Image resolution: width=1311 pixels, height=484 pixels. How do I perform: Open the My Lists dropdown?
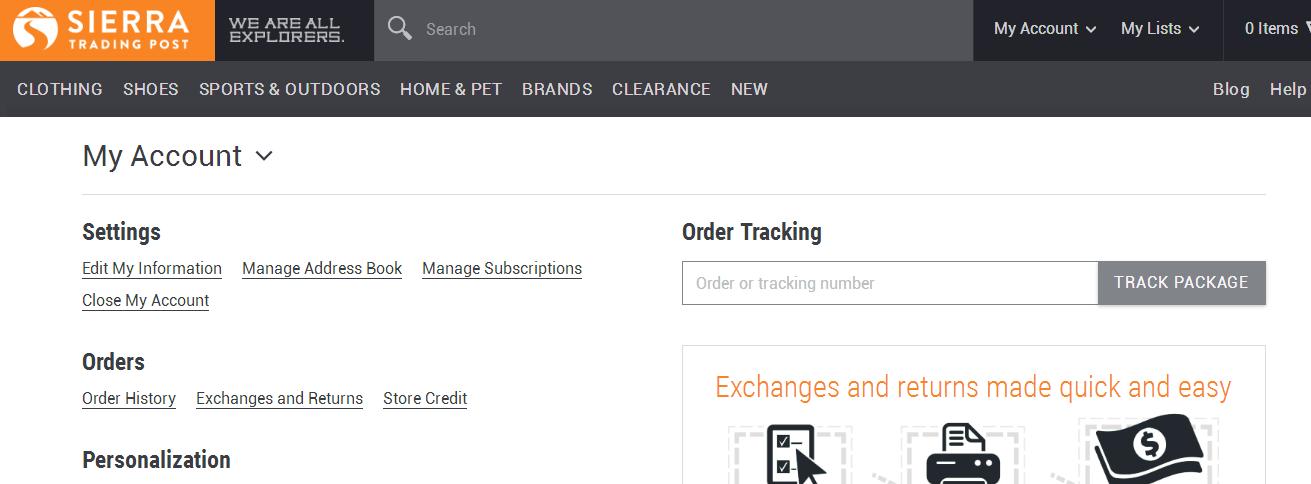pyautogui.click(x=1160, y=29)
